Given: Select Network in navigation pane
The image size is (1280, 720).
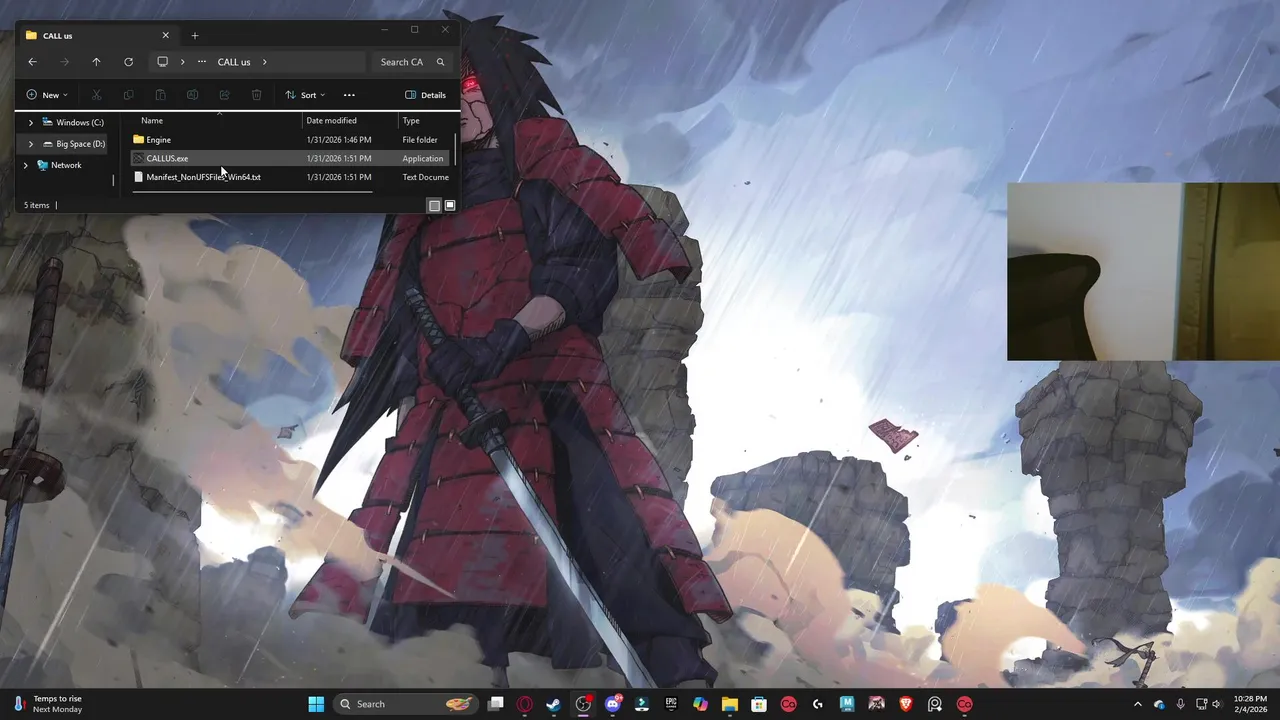Looking at the screenshot, I should [64, 165].
